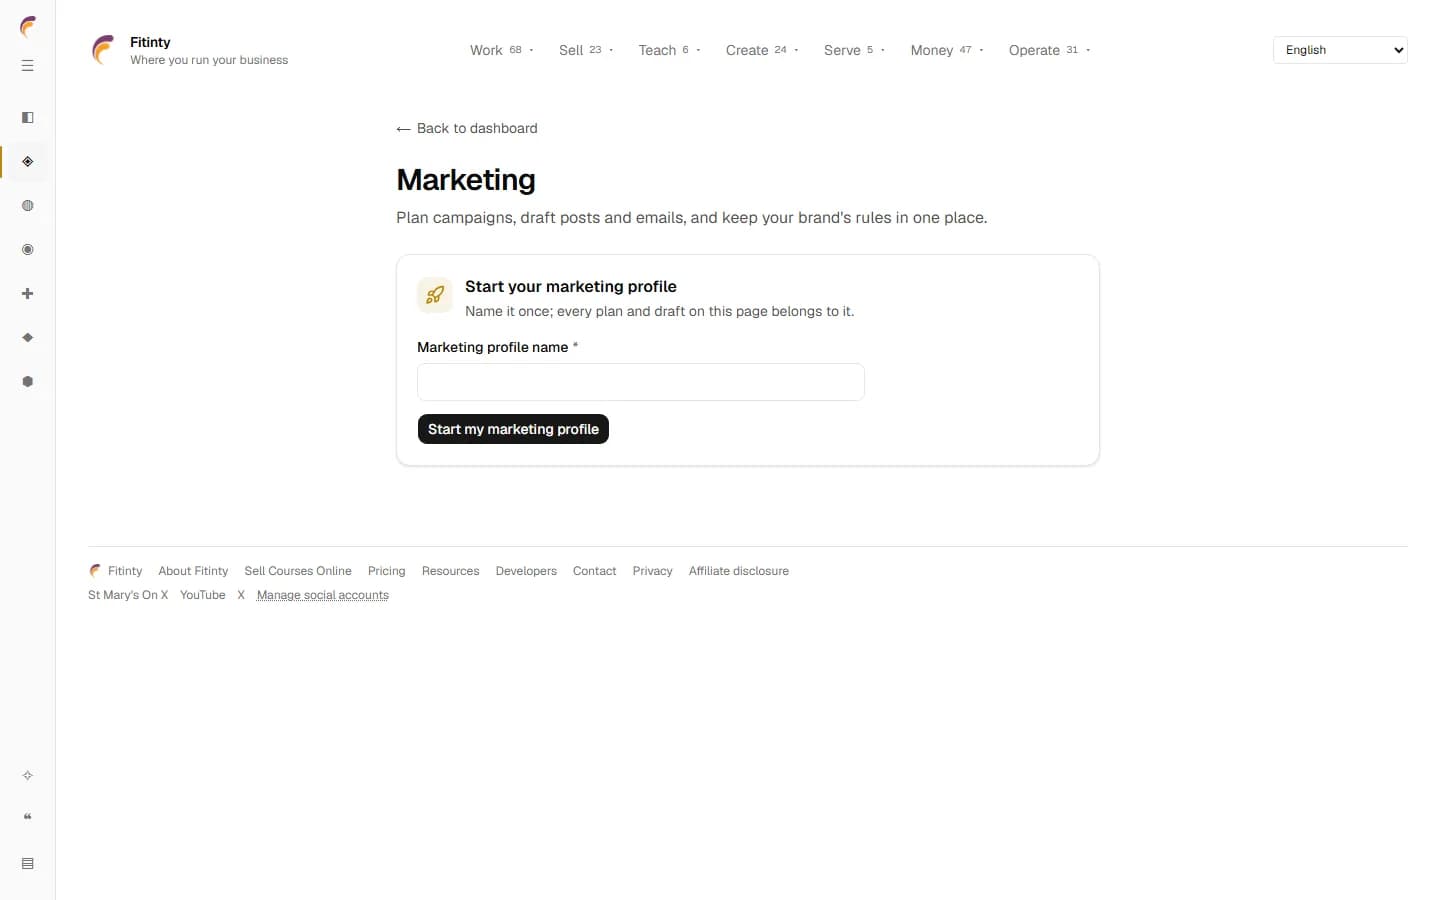
Task: Open the Contact footer link
Action: 595,571
